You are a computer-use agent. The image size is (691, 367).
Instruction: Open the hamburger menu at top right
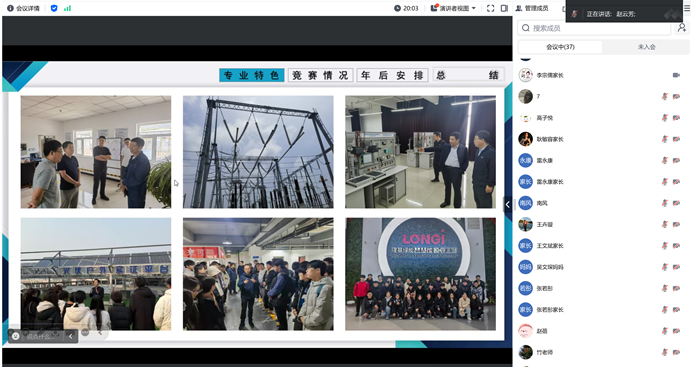(687, 7)
